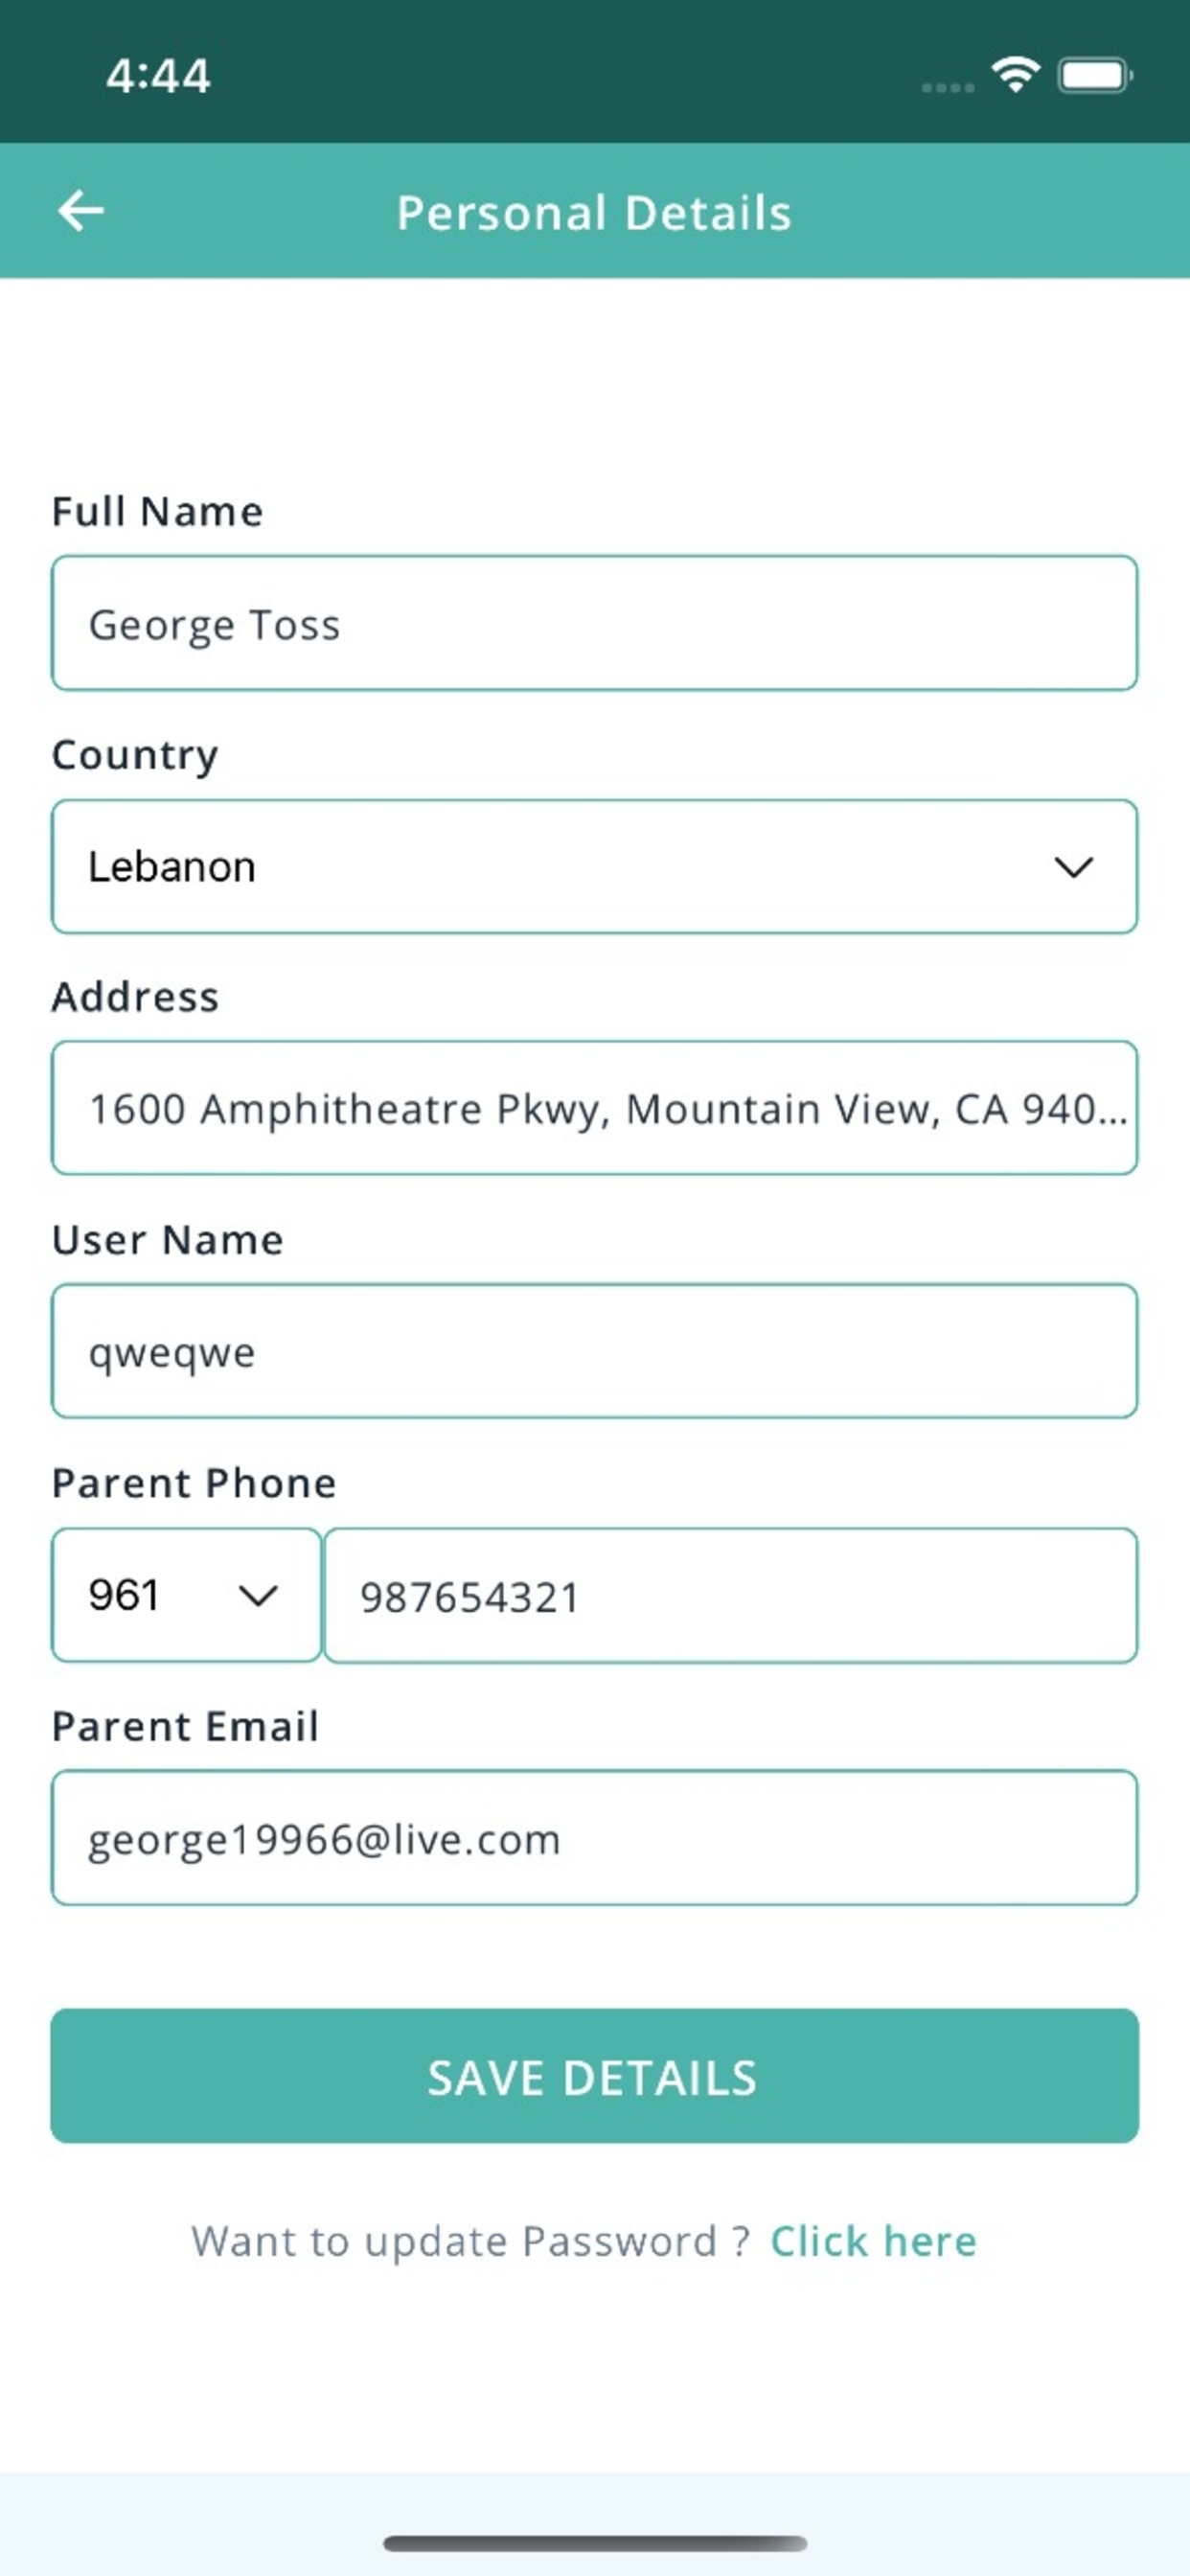The width and height of the screenshot is (1190, 2576).
Task: Click the SAVE DETAILS button
Action: point(594,2076)
